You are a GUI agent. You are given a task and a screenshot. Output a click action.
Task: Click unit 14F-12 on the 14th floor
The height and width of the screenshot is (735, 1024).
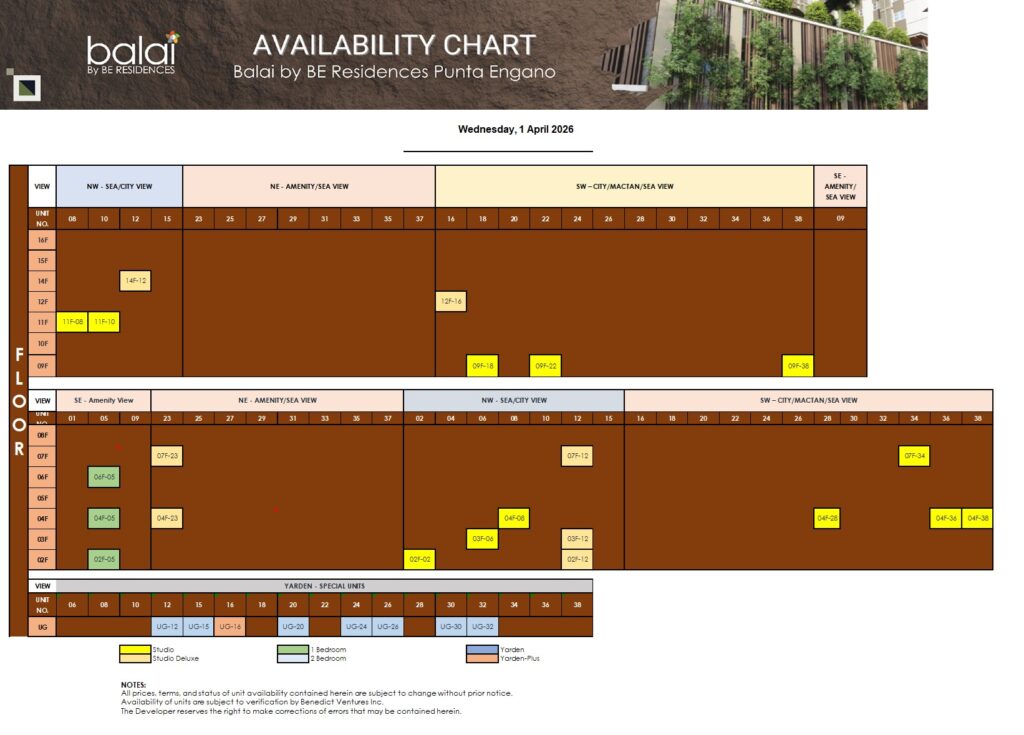(x=135, y=281)
